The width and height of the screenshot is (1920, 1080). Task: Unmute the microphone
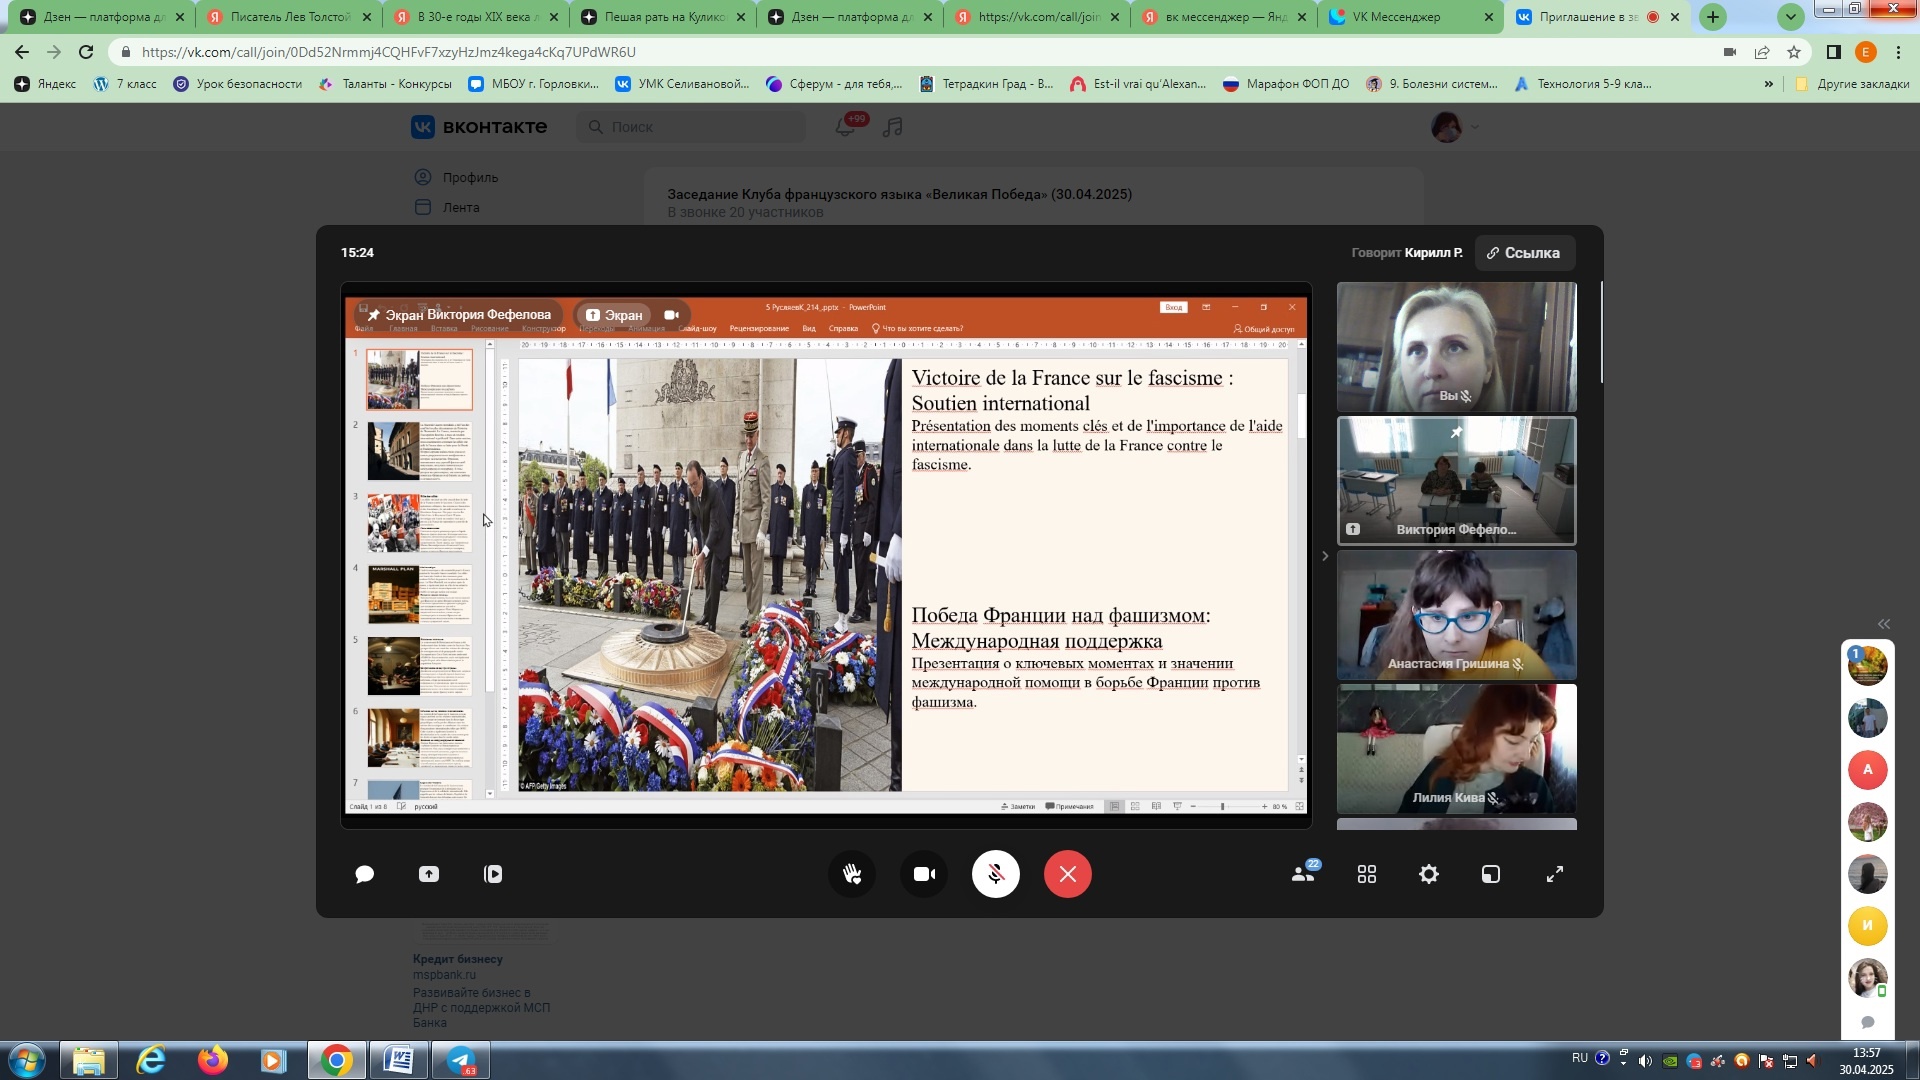click(996, 874)
